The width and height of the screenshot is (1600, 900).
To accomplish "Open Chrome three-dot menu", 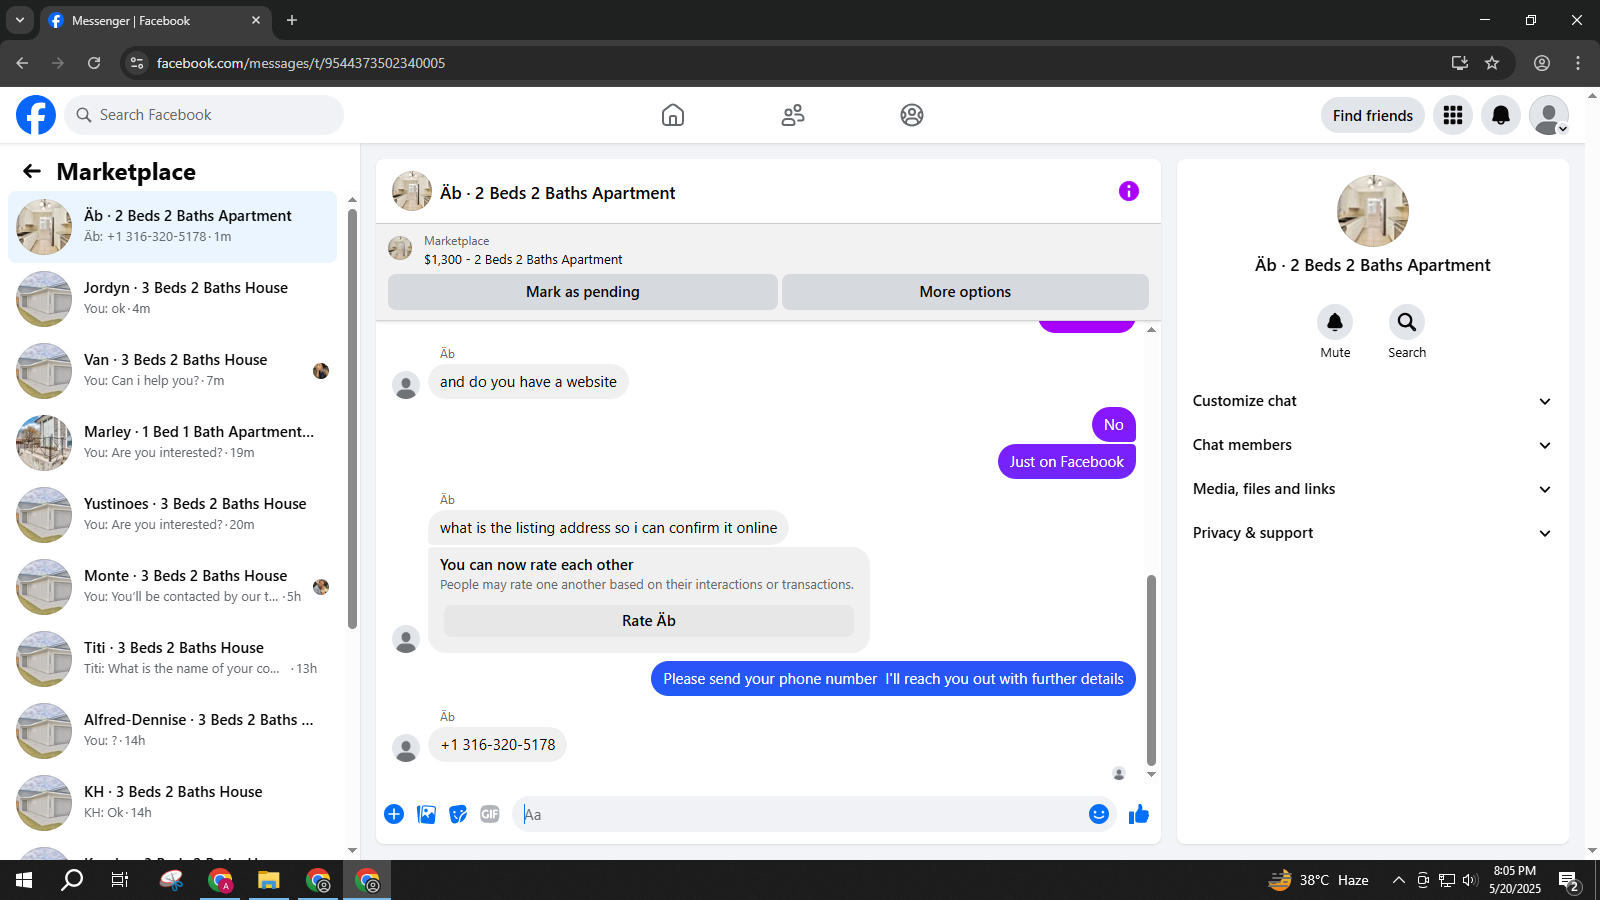I will [1578, 63].
